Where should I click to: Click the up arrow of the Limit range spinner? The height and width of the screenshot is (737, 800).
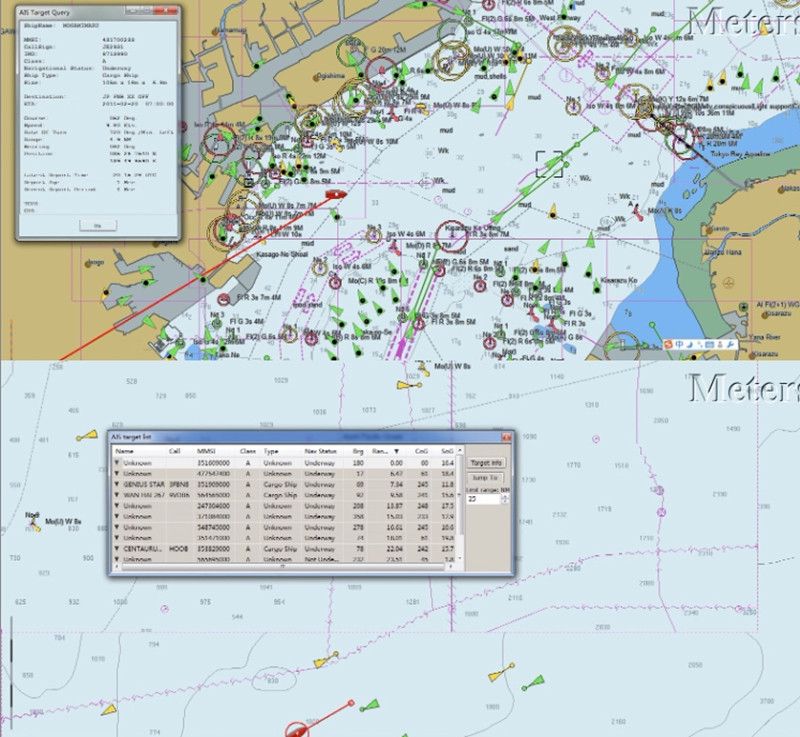pos(506,498)
